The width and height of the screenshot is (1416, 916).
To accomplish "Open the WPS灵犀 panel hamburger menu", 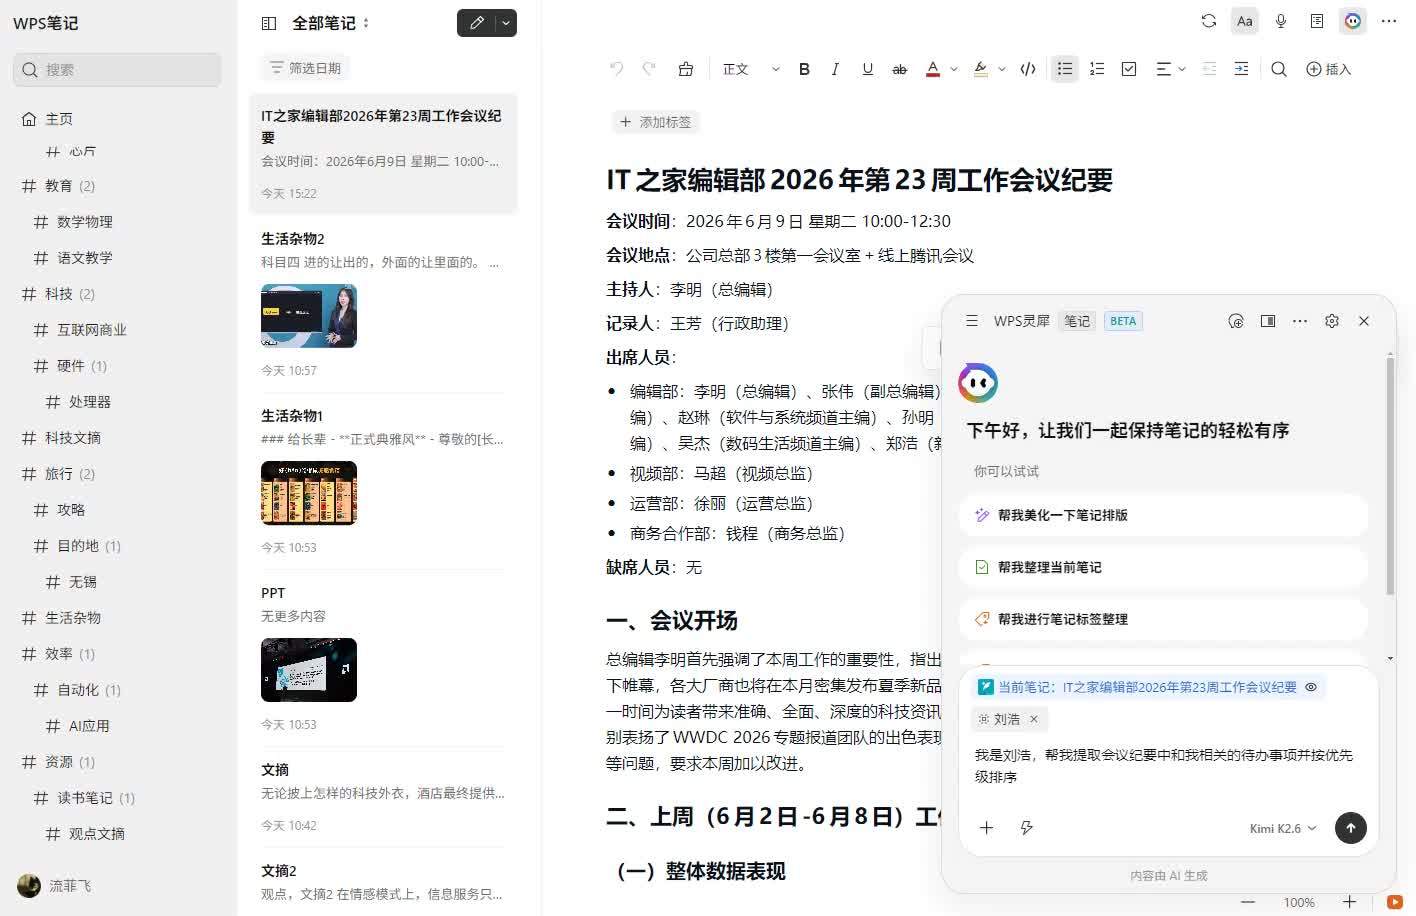I will point(971,321).
